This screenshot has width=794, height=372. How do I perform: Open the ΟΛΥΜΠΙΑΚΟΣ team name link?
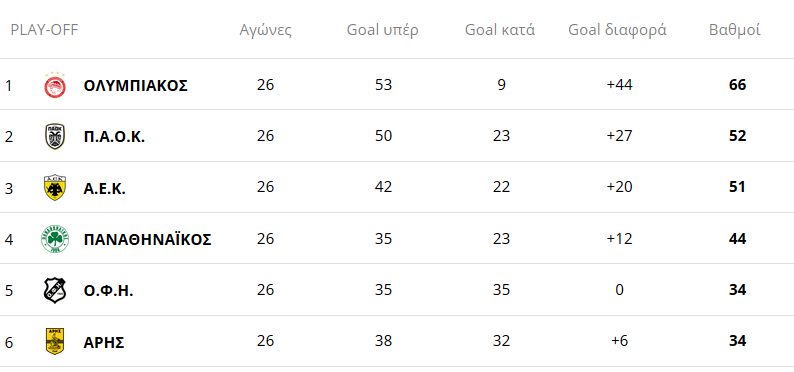(x=136, y=86)
